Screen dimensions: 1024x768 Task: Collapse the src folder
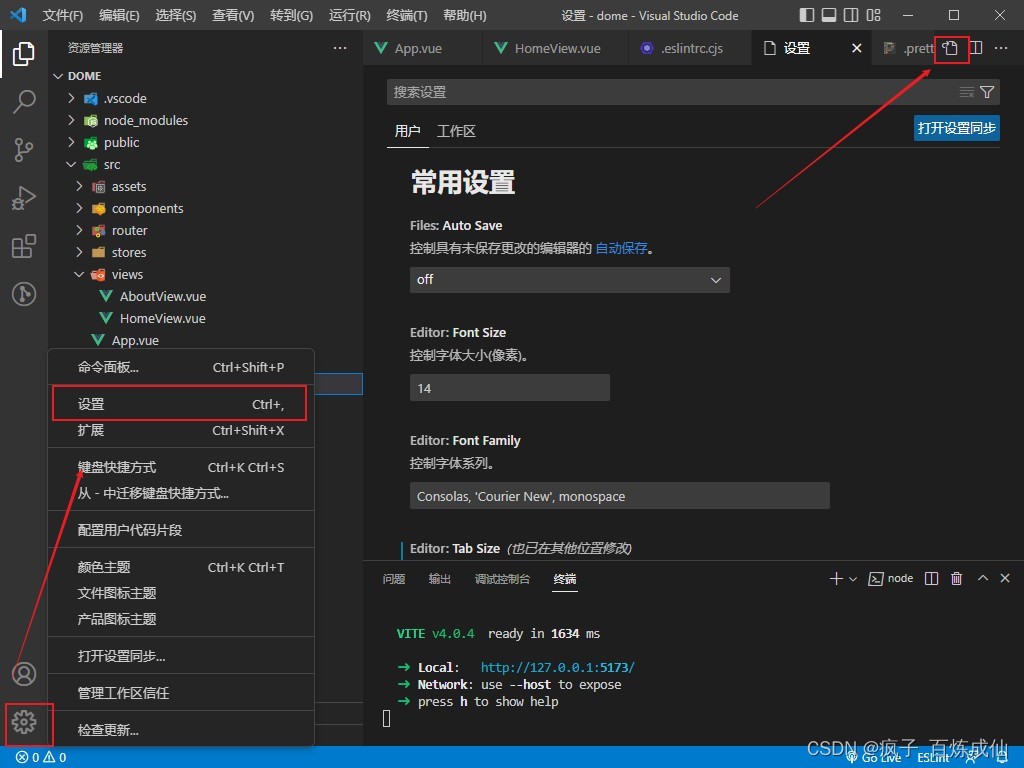71,165
